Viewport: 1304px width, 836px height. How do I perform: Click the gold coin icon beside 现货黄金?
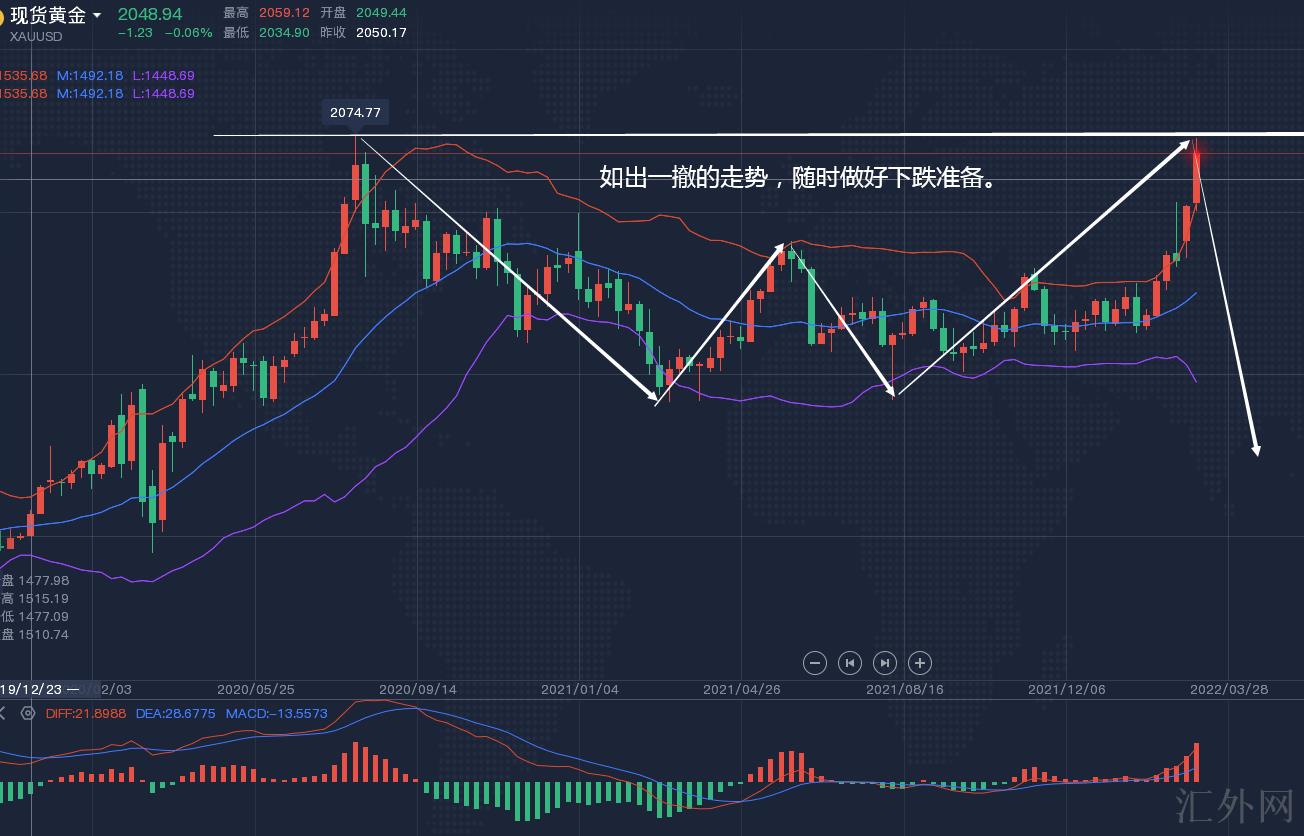(2, 15)
